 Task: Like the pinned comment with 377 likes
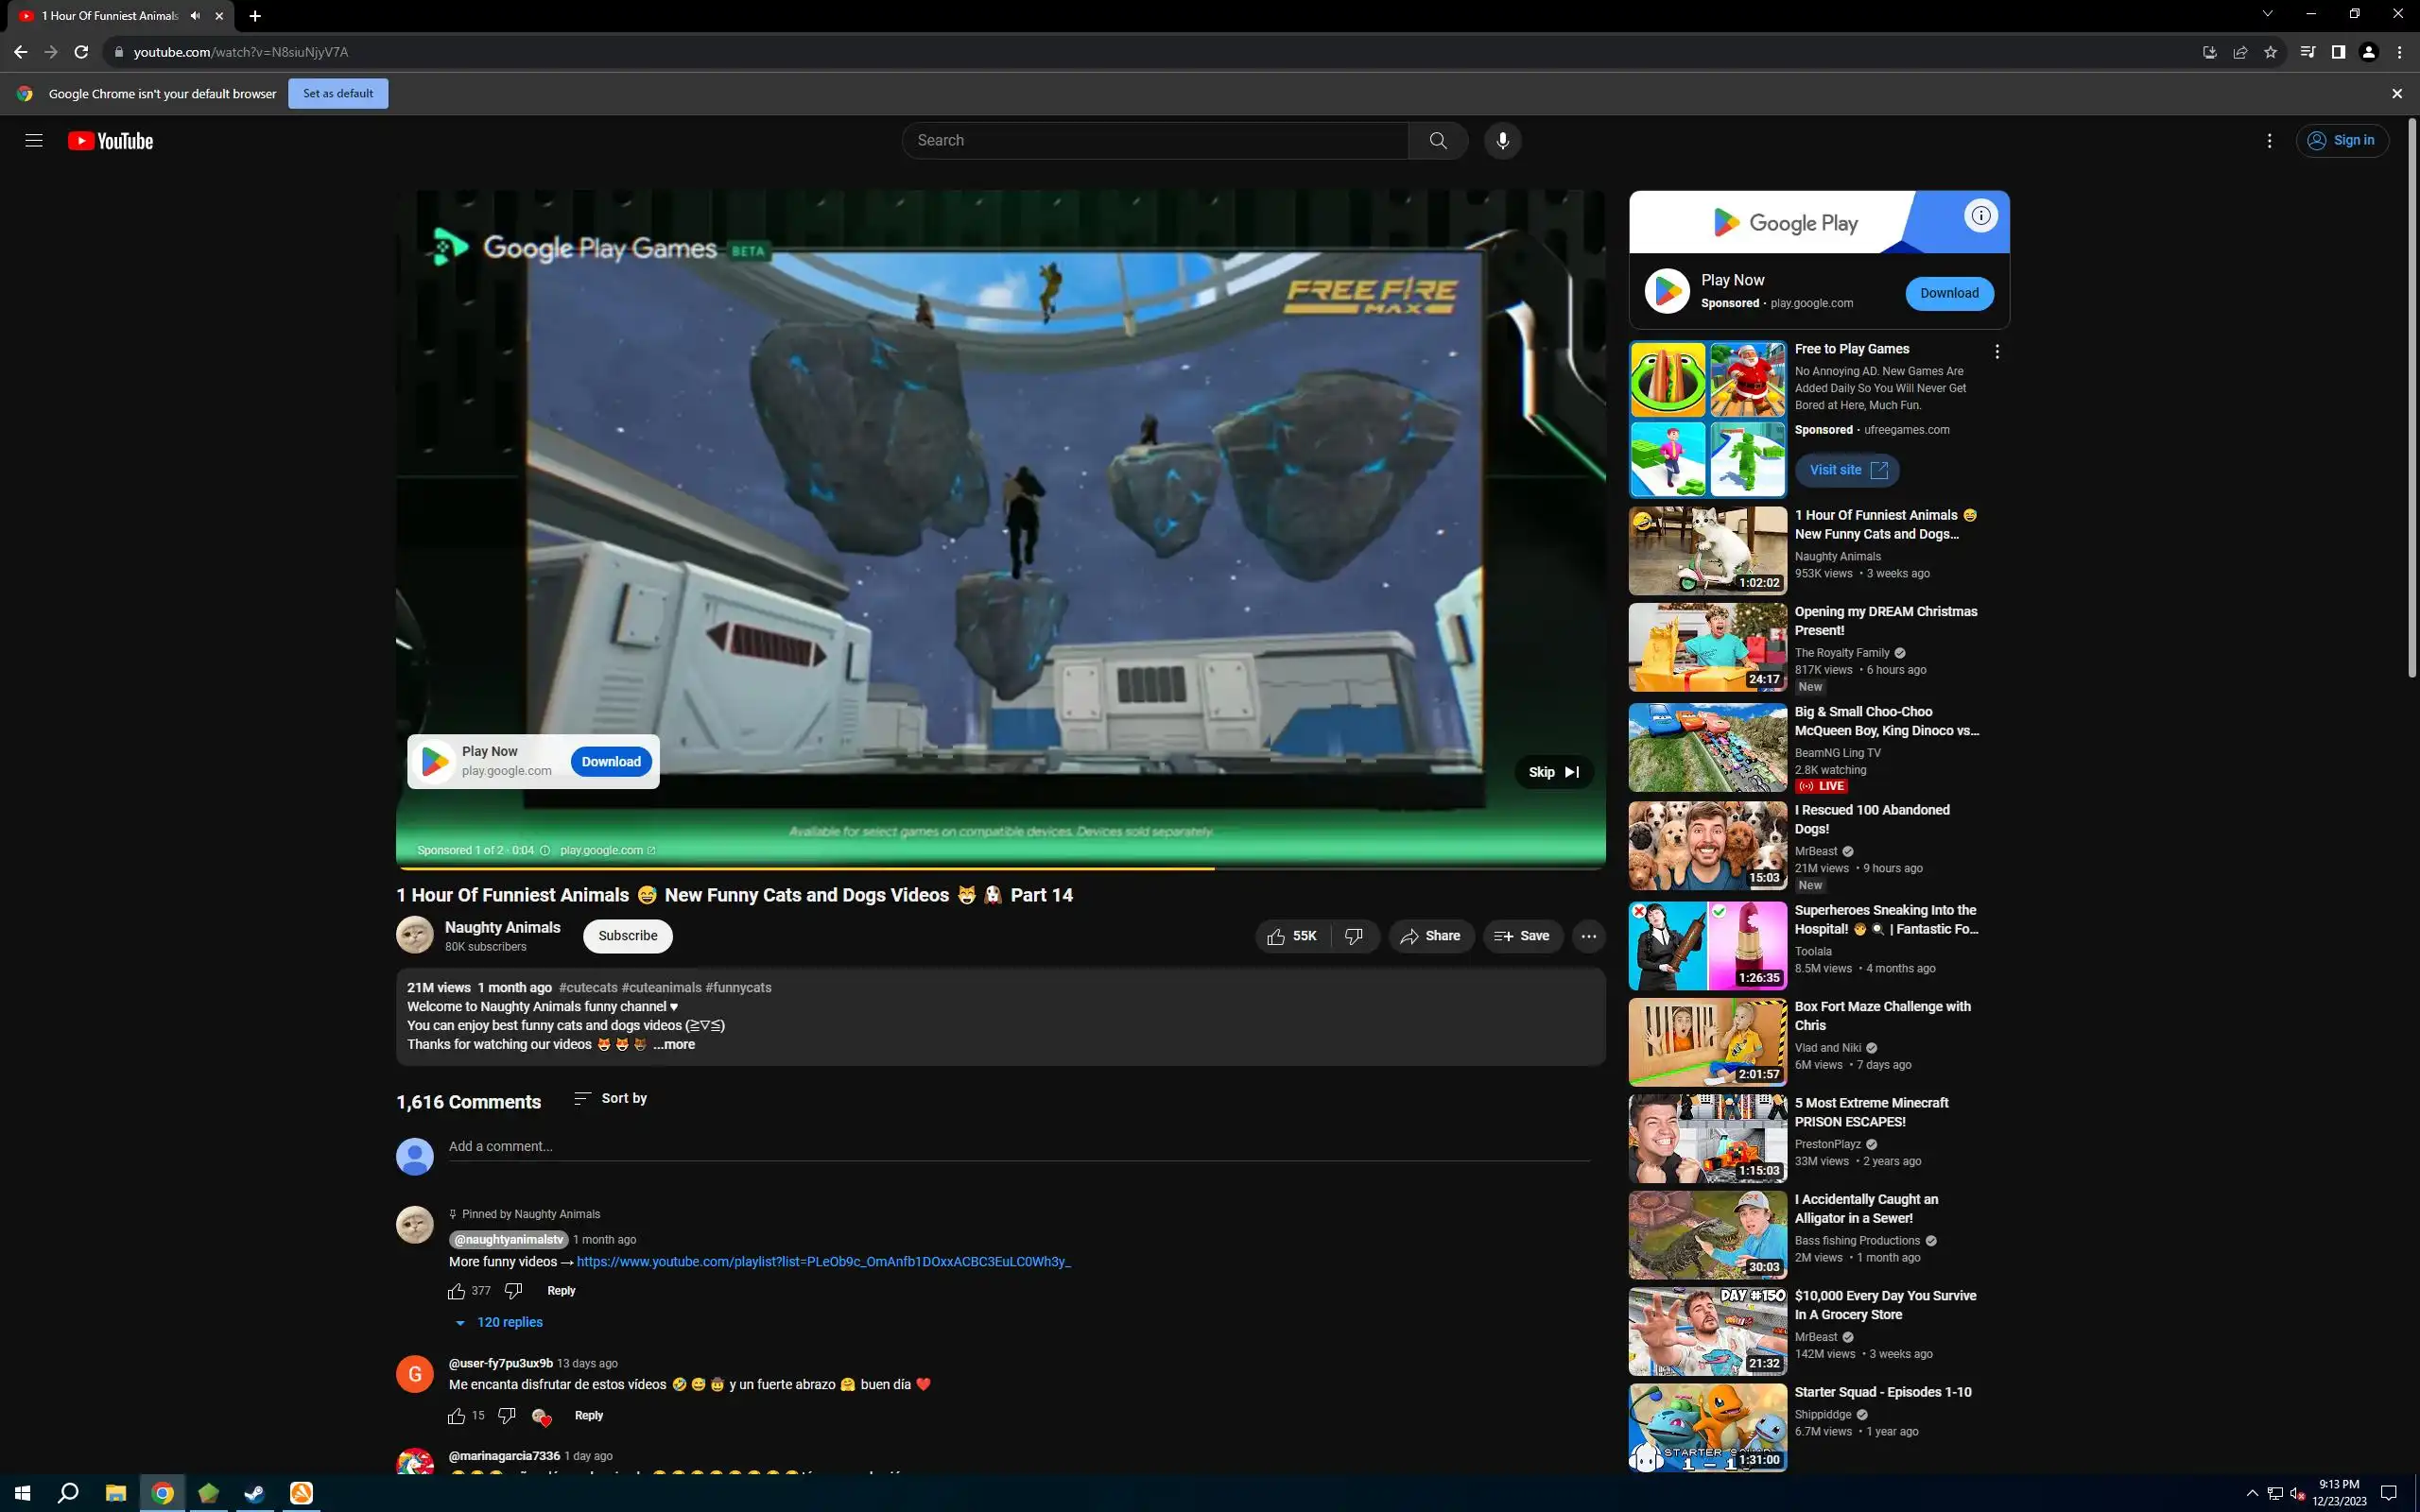[456, 1291]
